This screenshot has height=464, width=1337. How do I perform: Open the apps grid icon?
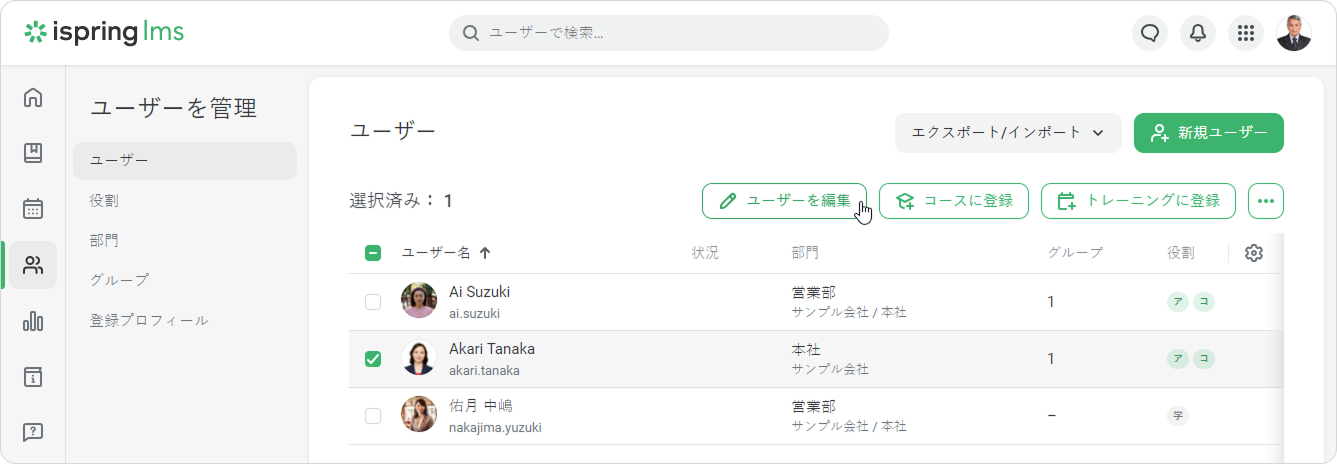click(1246, 33)
